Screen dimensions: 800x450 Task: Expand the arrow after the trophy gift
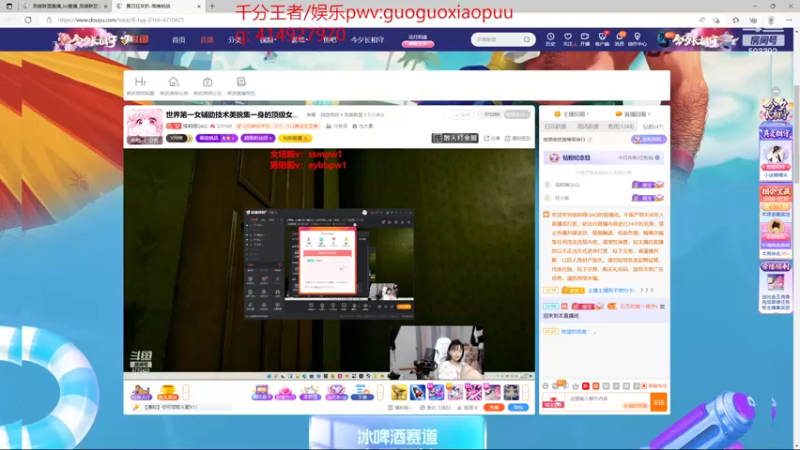[186, 392]
